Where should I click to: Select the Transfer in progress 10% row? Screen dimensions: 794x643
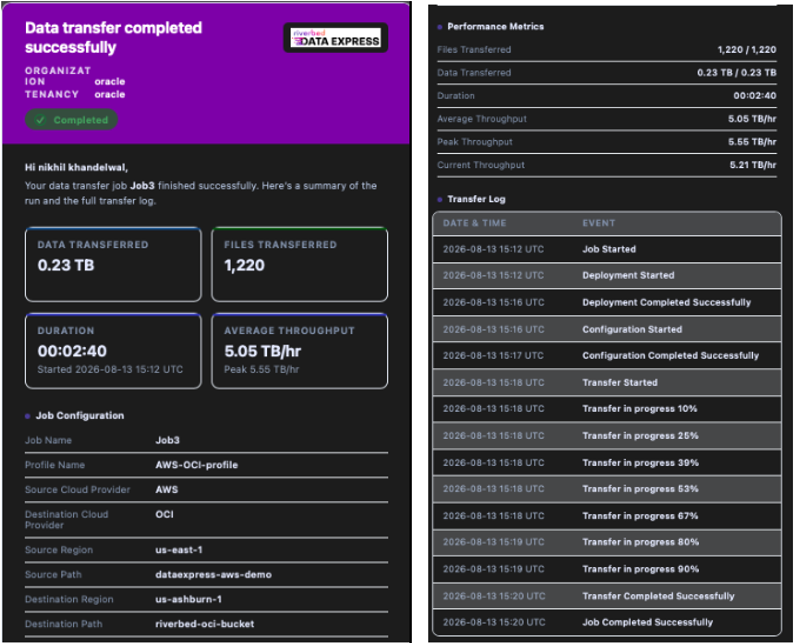click(607, 409)
